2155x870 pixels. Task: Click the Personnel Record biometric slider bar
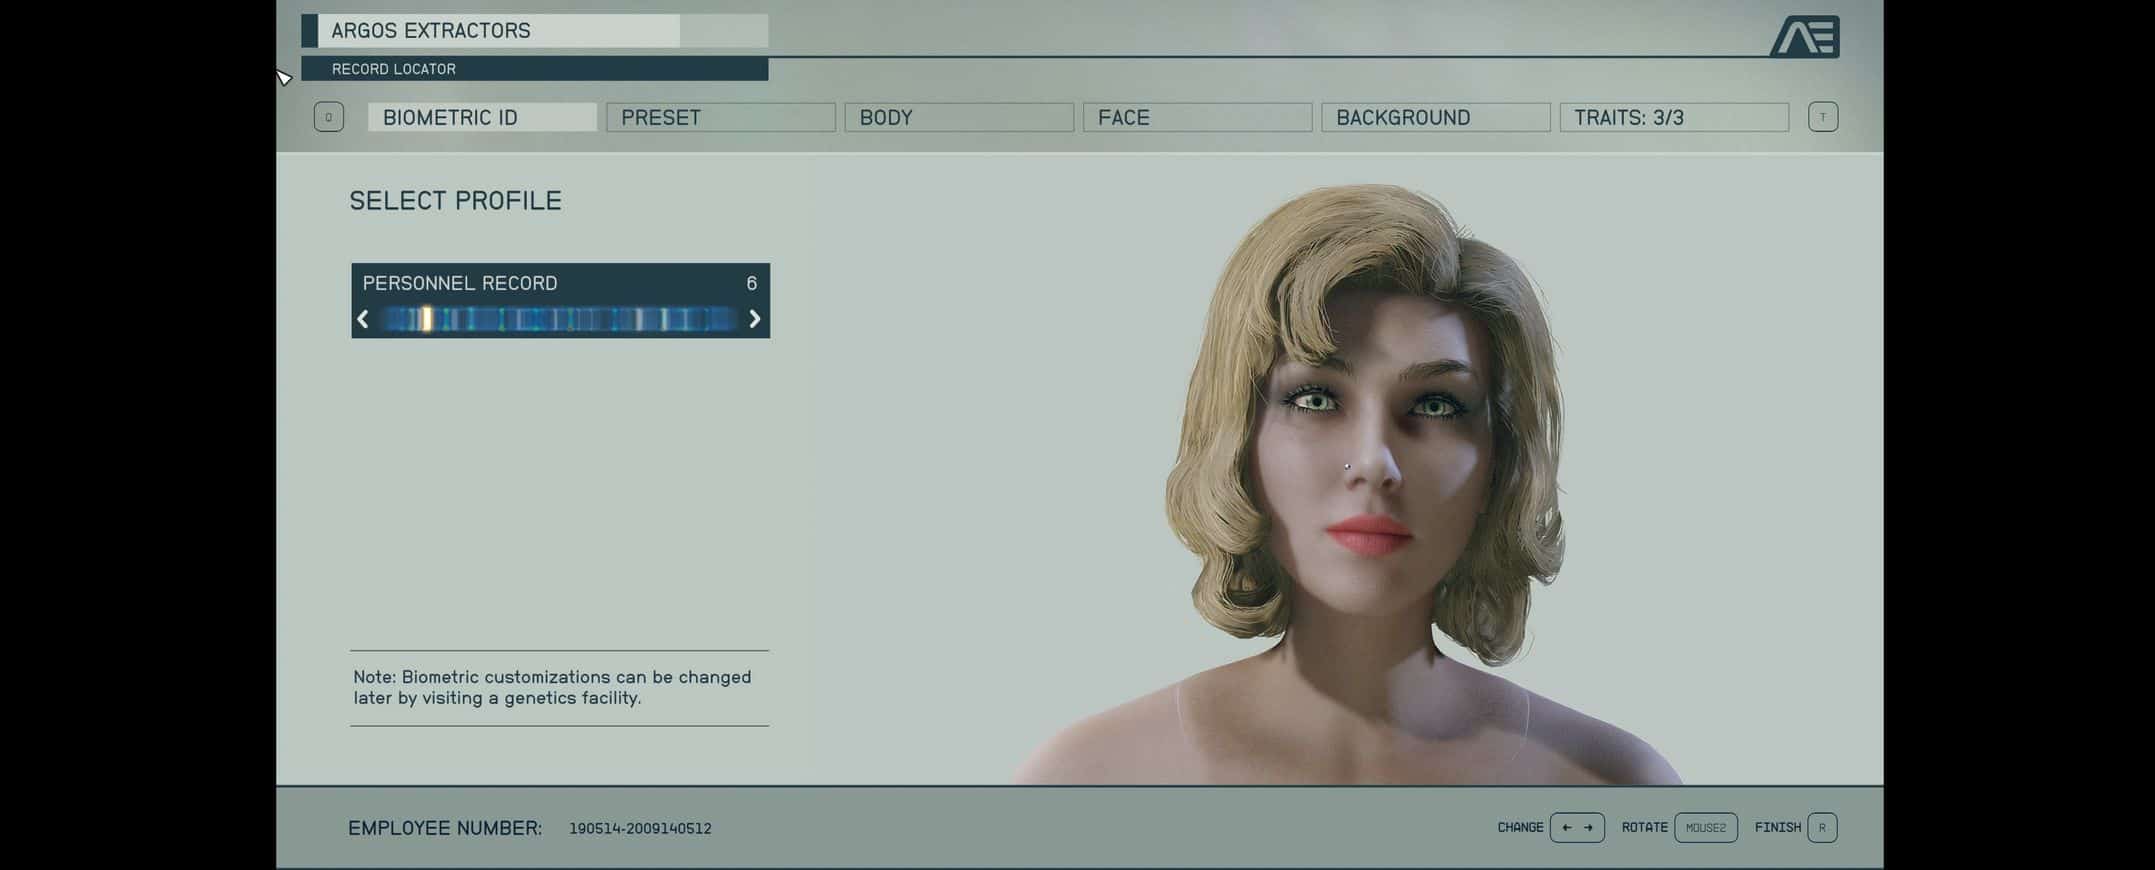(559, 319)
